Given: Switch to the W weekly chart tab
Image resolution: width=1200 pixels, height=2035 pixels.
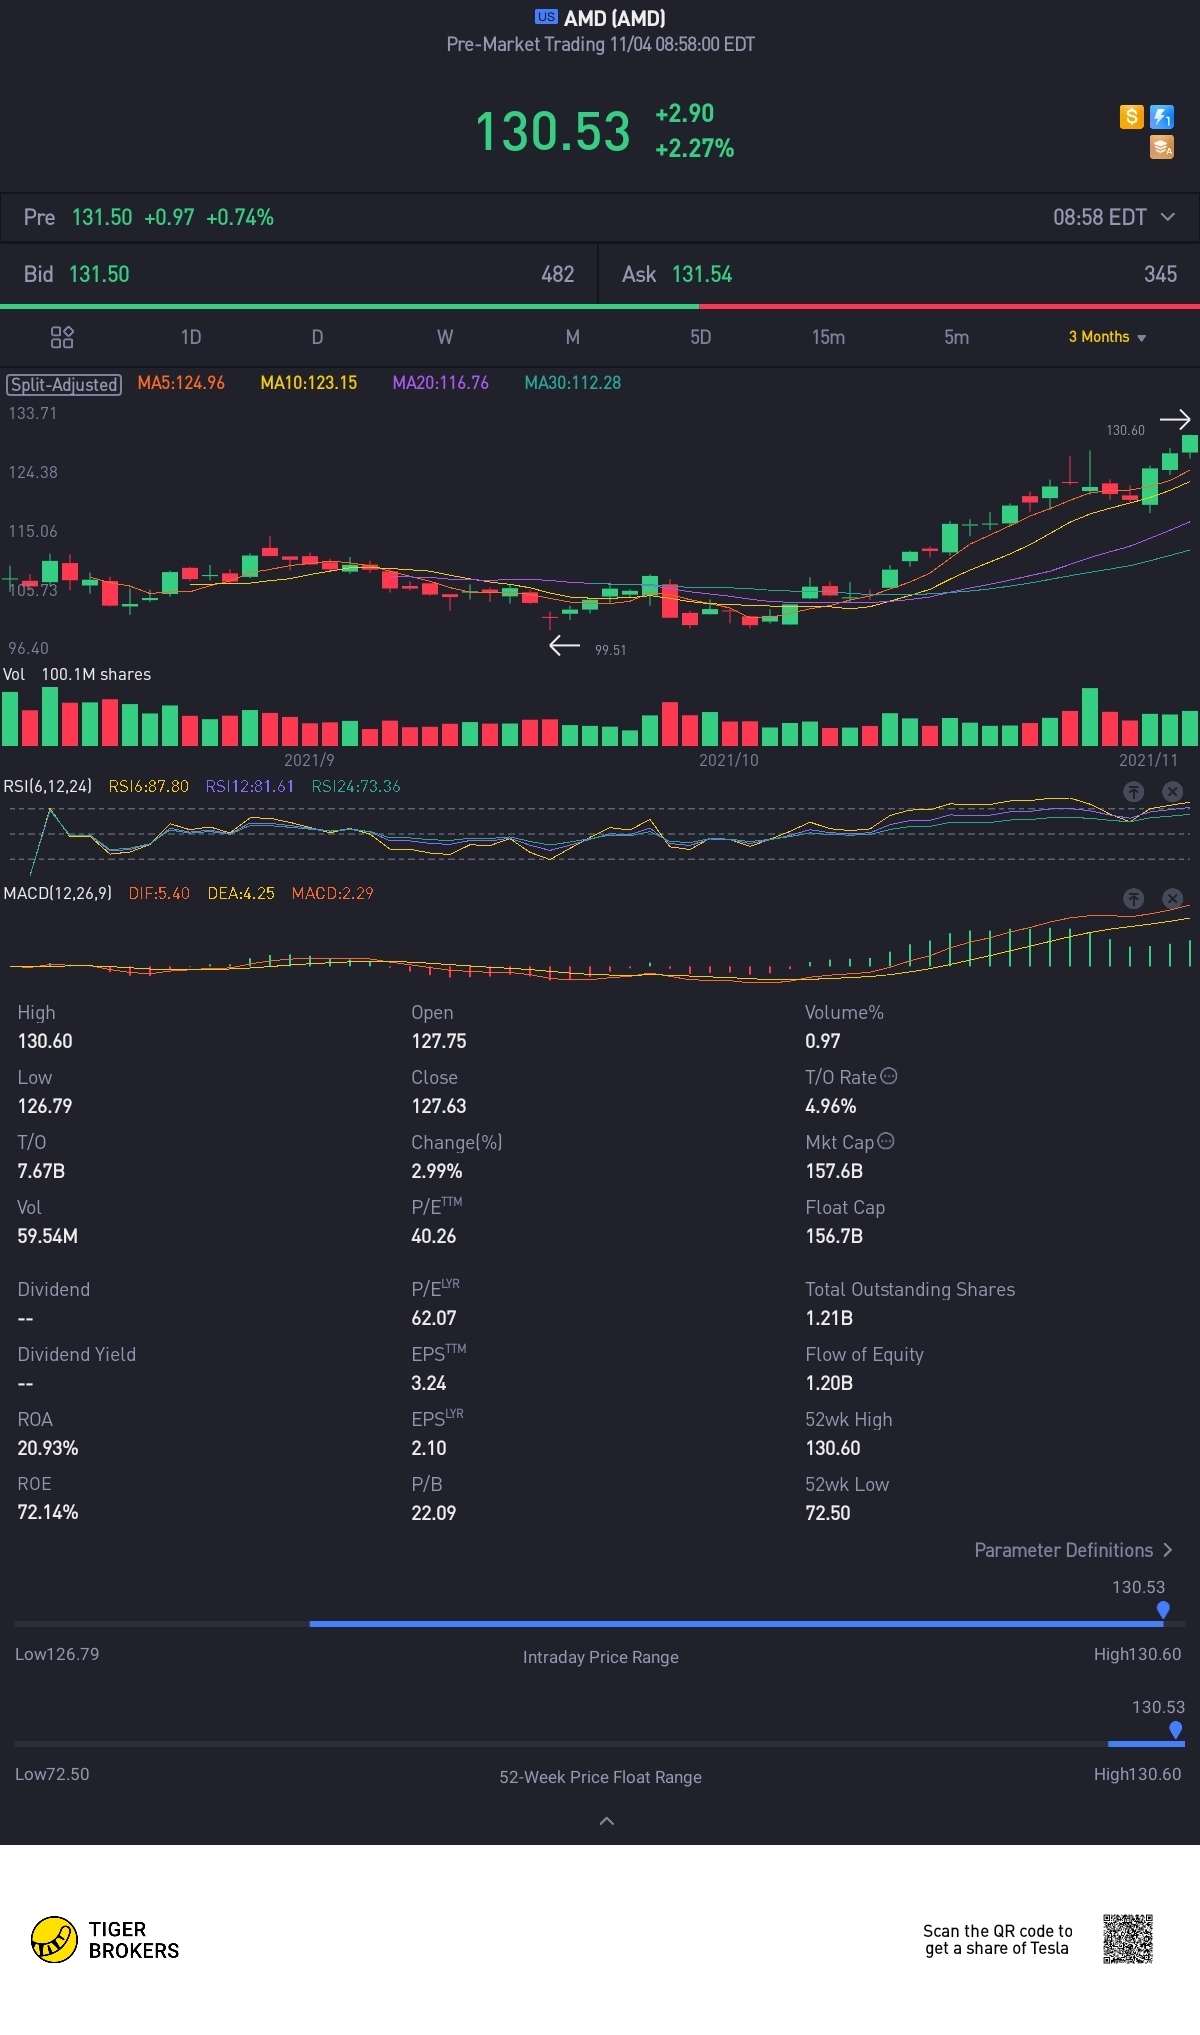Looking at the screenshot, I should pos(445,337).
